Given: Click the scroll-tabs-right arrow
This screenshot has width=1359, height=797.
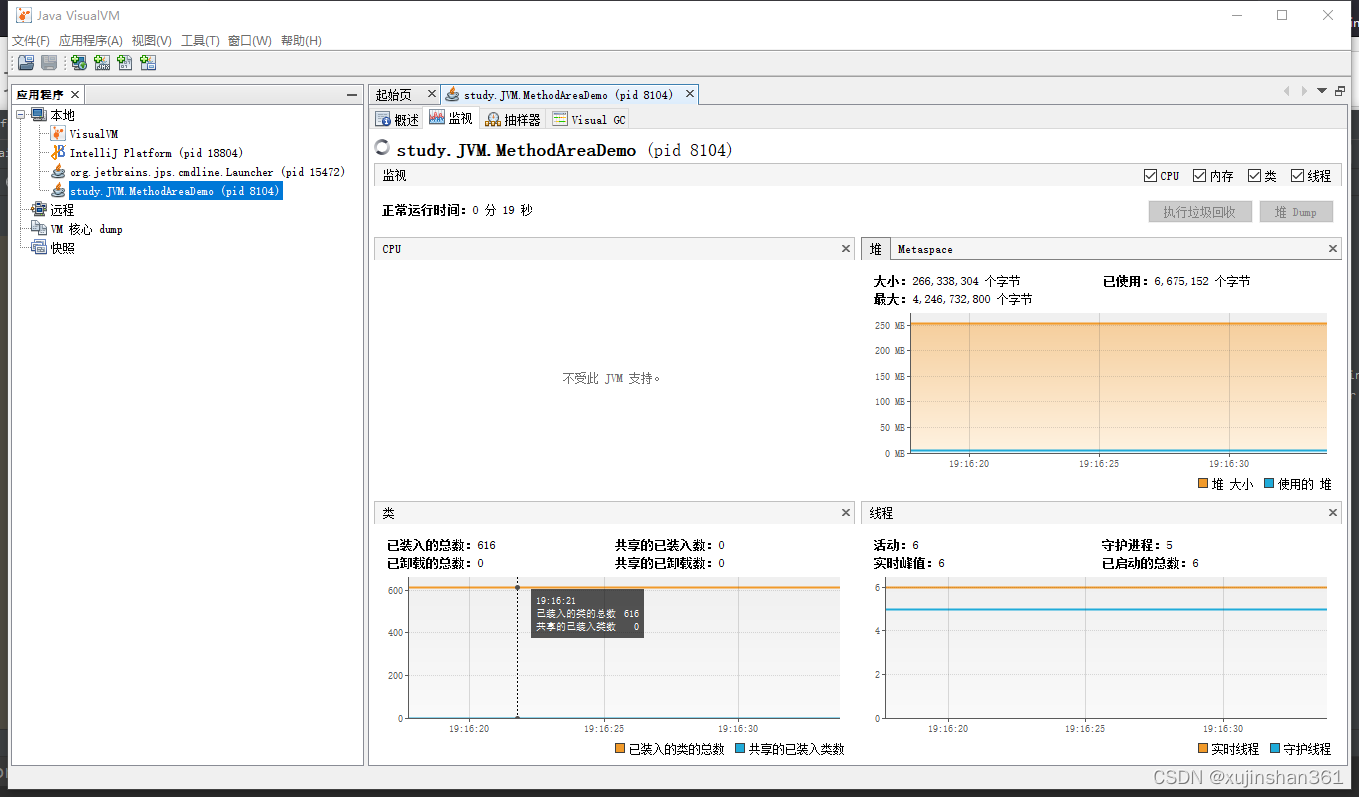Looking at the screenshot, I should [x=1304, y=91].
